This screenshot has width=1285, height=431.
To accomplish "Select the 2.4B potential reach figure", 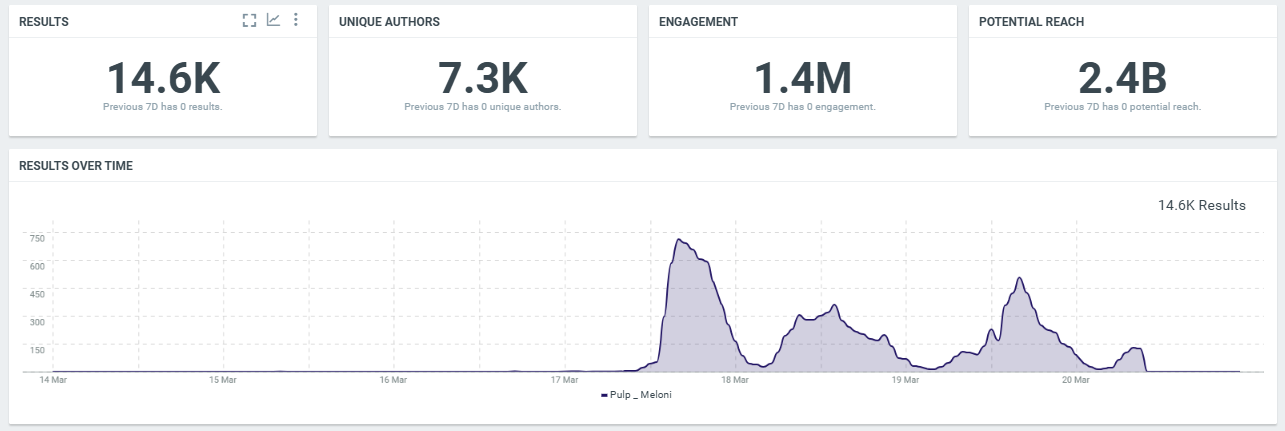I will [1122, 78].
